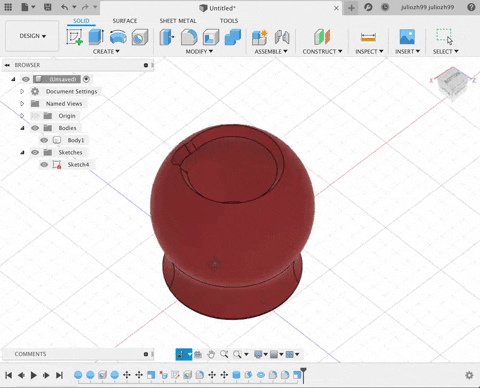Select the Press Pull tool

167,37
